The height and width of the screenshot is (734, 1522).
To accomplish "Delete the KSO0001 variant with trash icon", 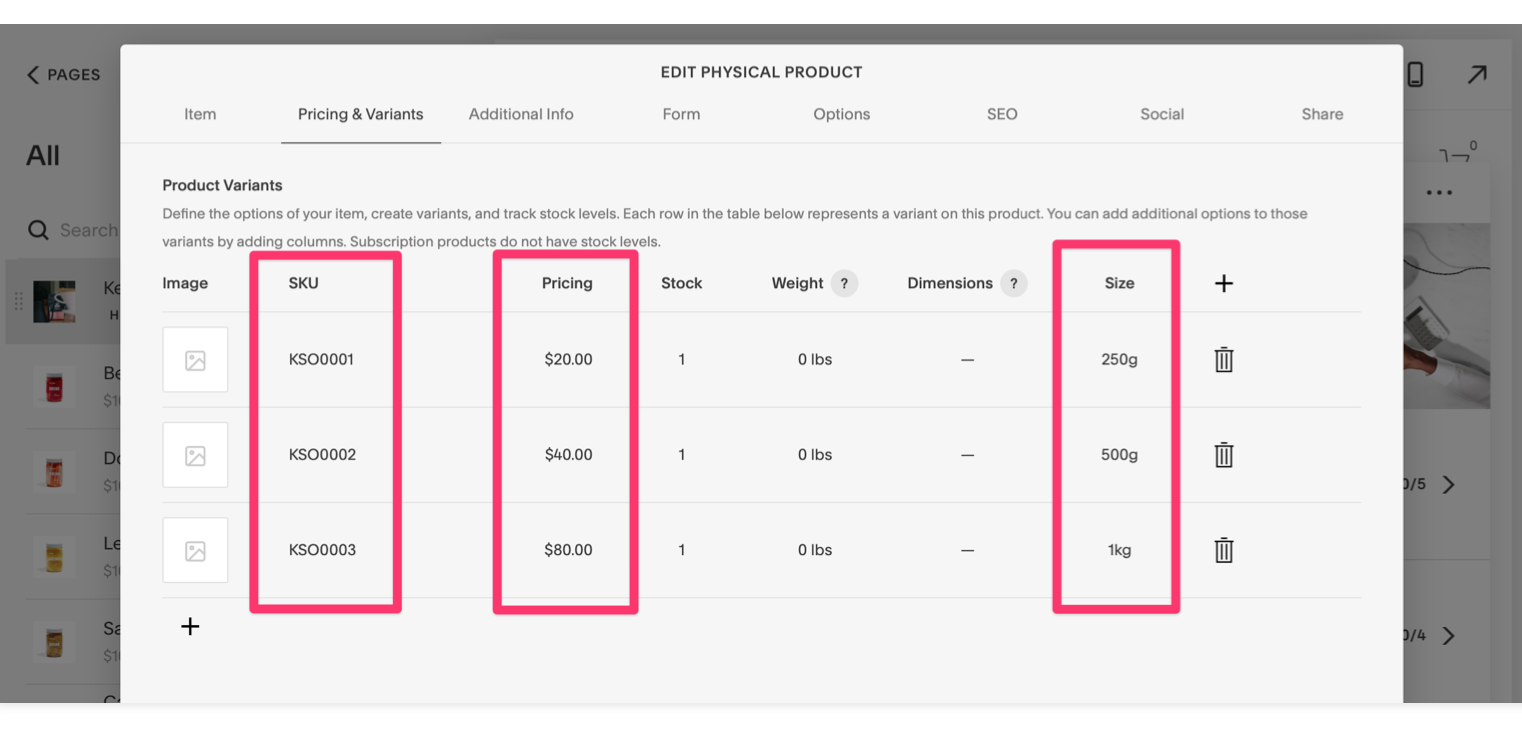I will coord(1223,360).
